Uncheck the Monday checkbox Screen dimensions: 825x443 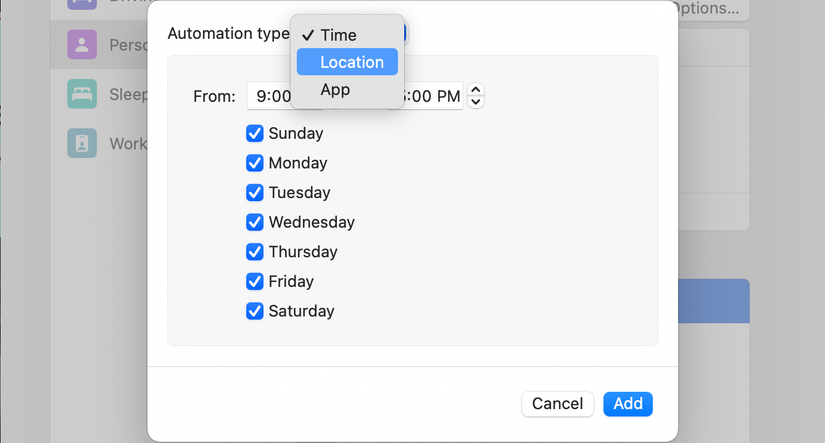pos(255,163)
